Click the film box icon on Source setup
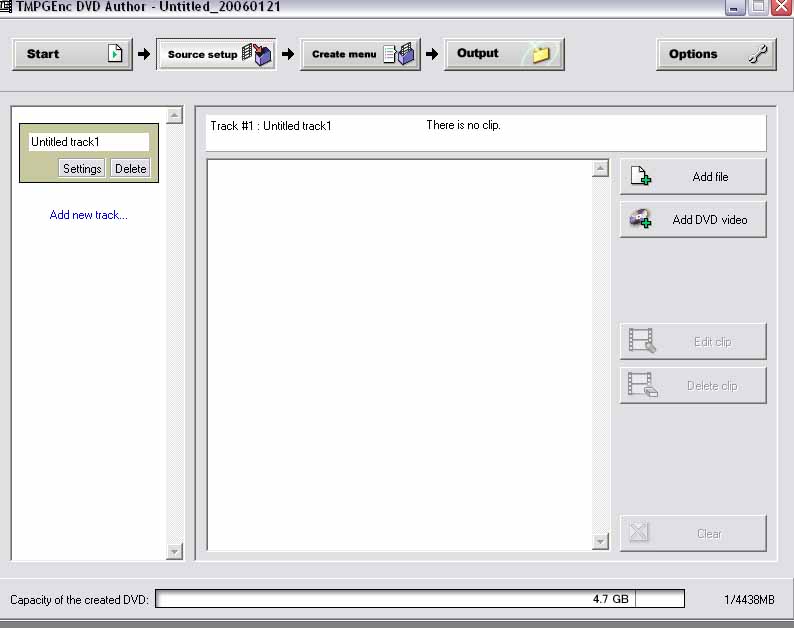This screenshot has width=794, height=628. point(257,54)
